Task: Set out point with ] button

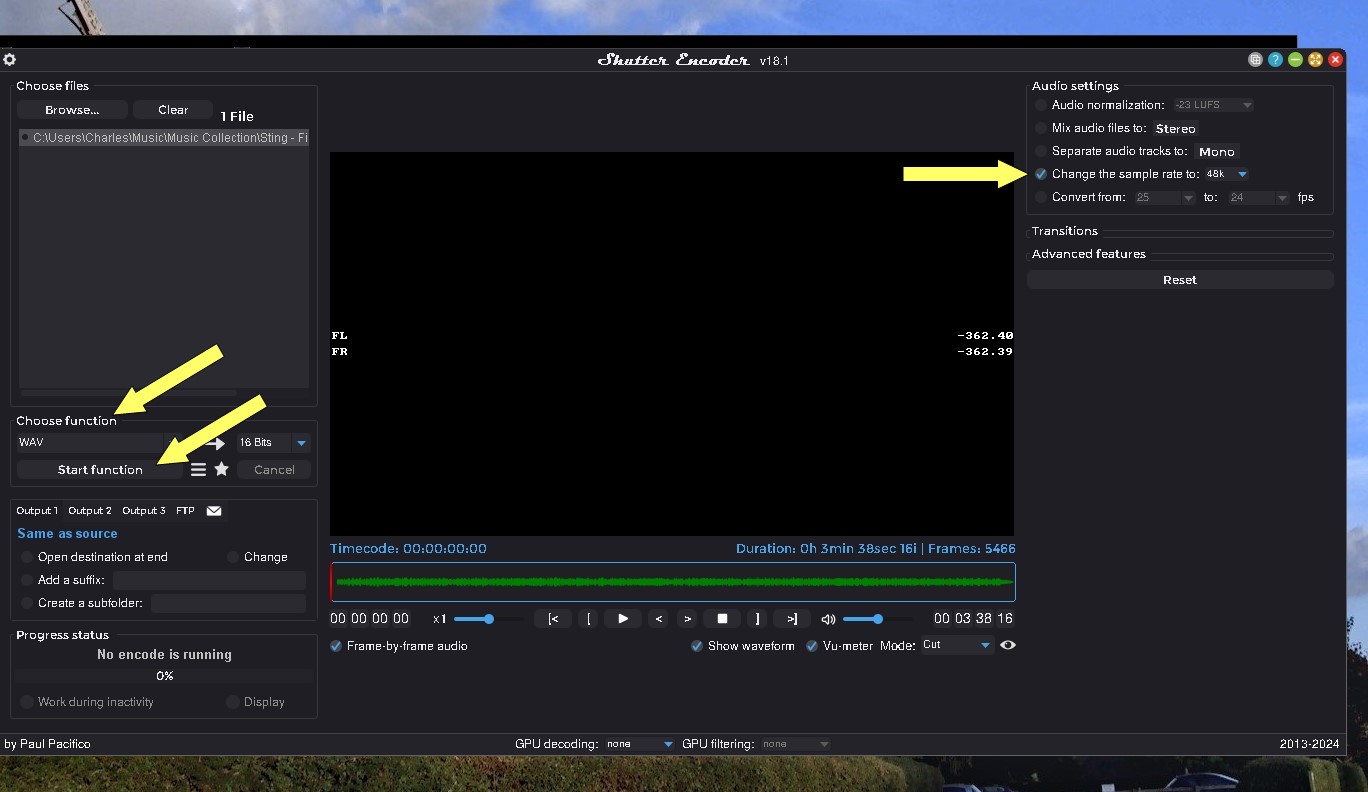Action: (x=757, y=619)
